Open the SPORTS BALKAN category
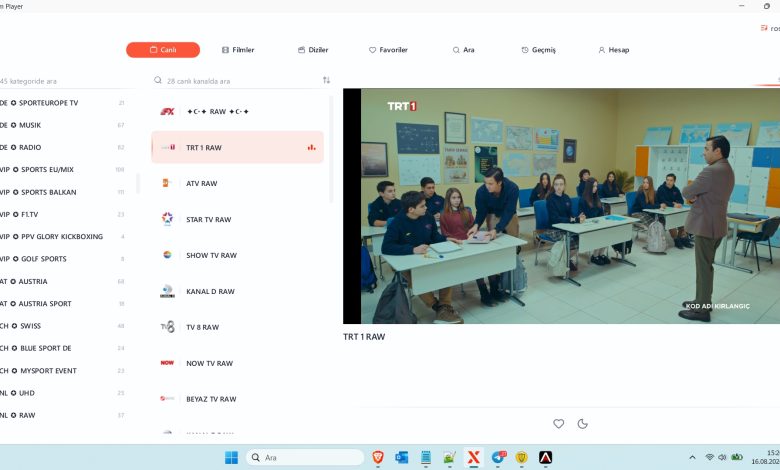The image size is (780, 470). pos(64,192)
